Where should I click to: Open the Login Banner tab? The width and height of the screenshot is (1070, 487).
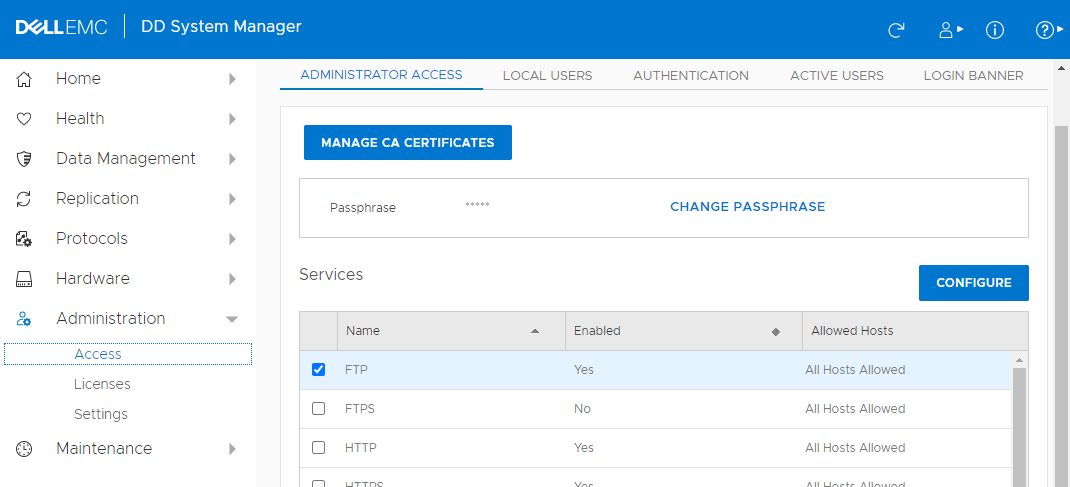[973, 75]
